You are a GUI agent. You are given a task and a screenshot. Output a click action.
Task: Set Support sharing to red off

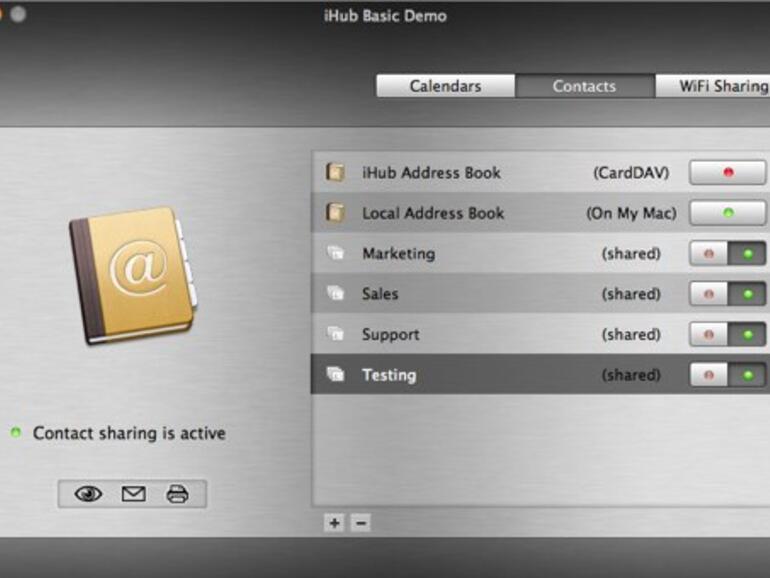709,334
